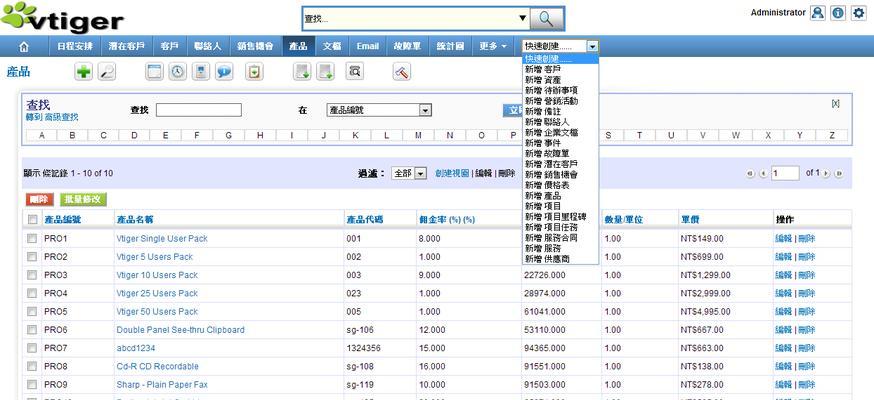Image resolution: width=874 pixels, height=400 pixels.
Task: Show the world clock icon
Action: coord(178,72)
